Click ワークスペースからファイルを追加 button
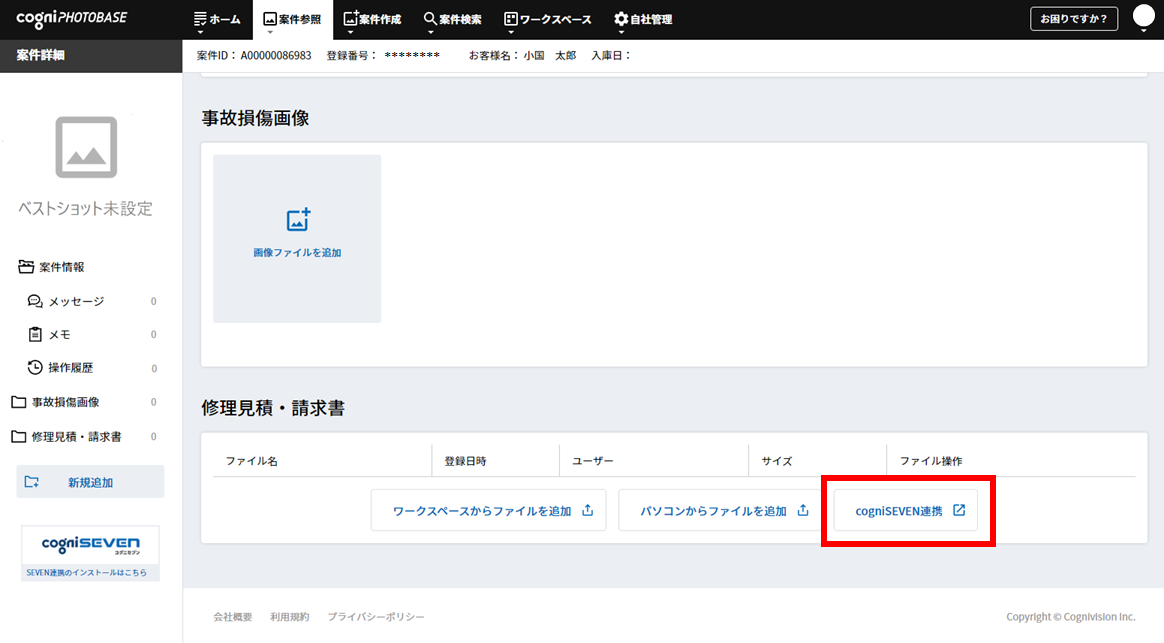1164x643 pixels. click(488, 510)
